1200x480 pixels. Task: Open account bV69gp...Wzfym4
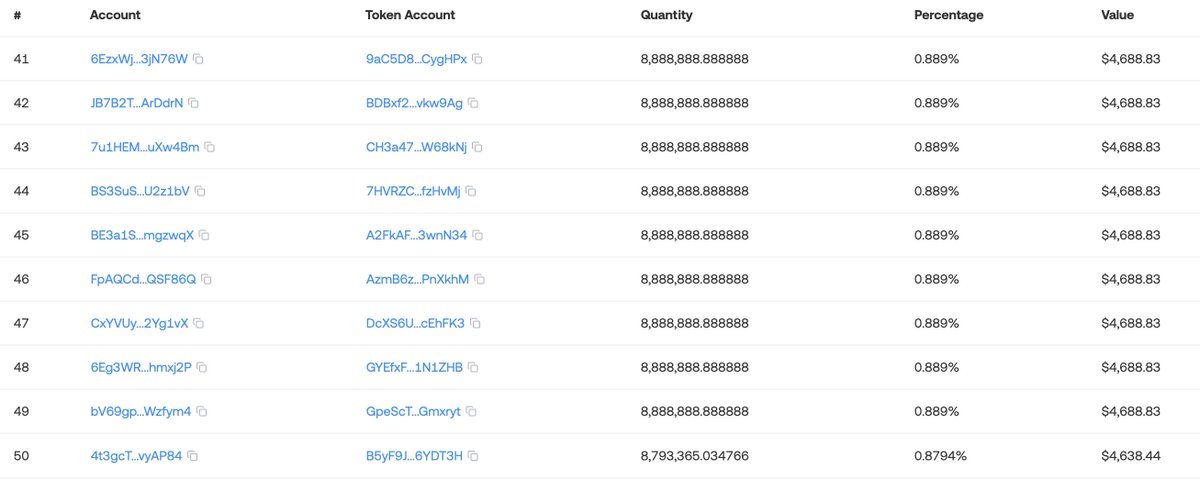point(140,411)
